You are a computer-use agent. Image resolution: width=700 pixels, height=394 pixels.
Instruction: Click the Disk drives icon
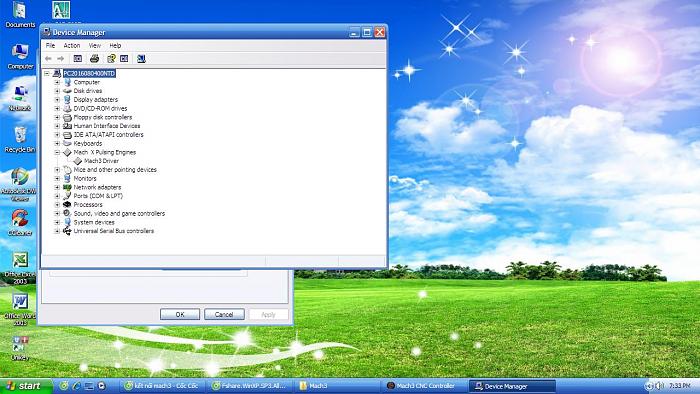click(67, 91)
